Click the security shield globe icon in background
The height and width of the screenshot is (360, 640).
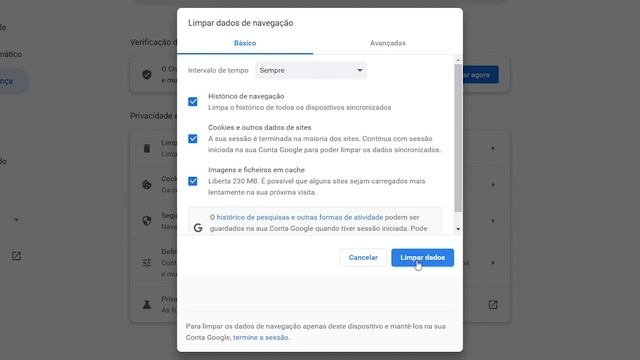[x=147, y=220]
